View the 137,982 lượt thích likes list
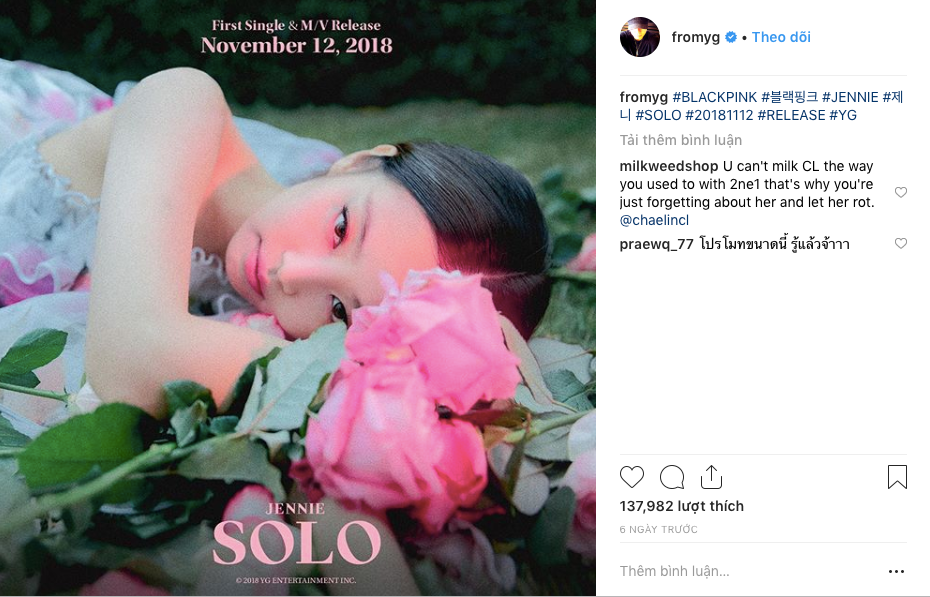 [x=681, y=506]
